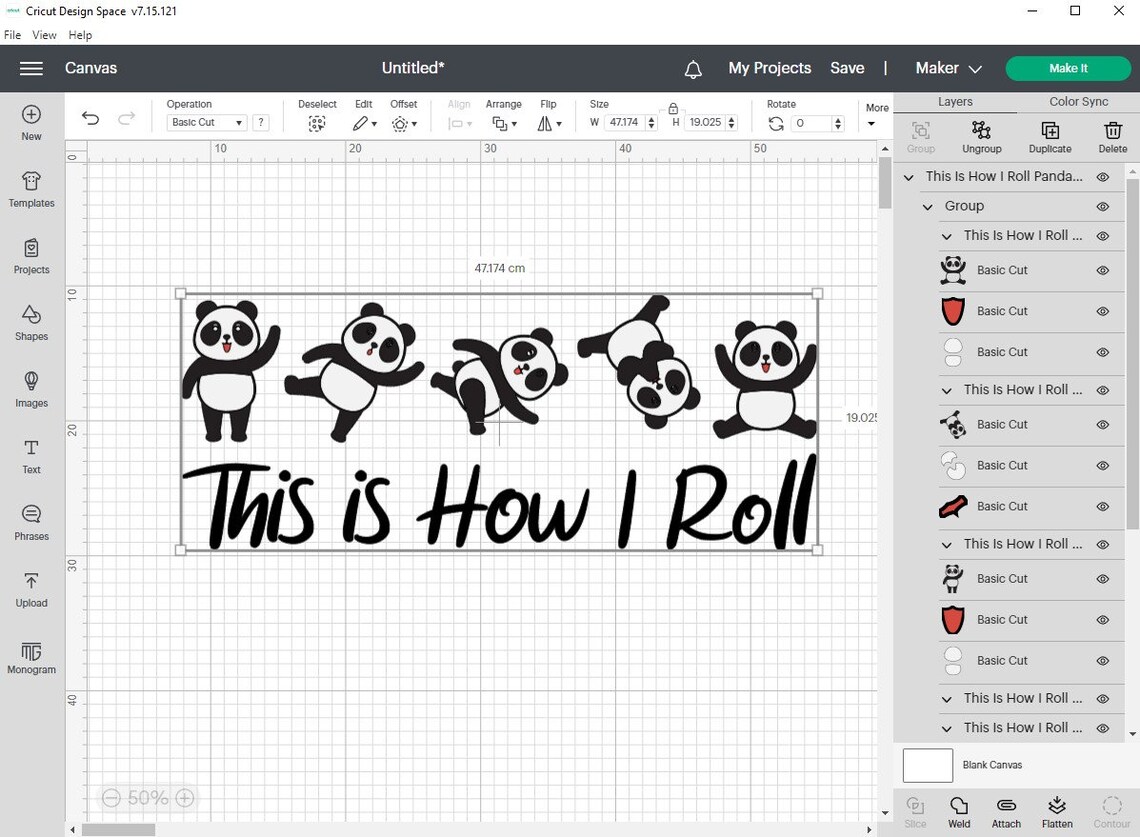Select the Text tool in the left sidebar
1140x837 pixels.
pyautogui.click(x=31, y=457)
